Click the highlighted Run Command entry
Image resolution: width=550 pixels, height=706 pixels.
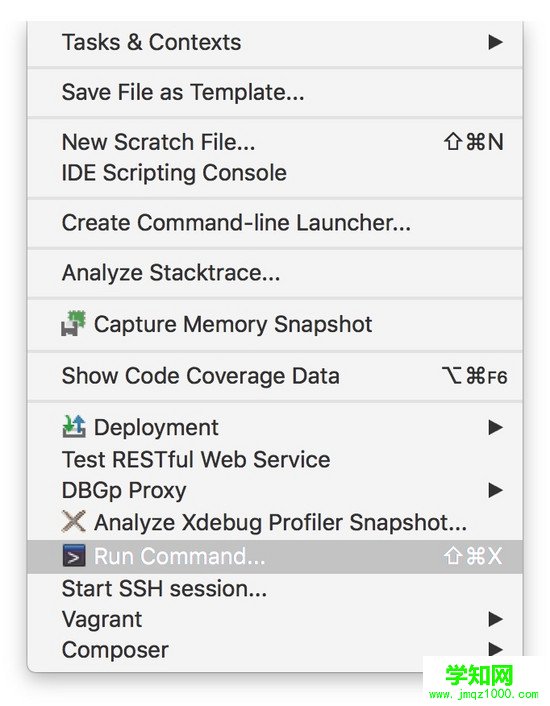[275, 557]
